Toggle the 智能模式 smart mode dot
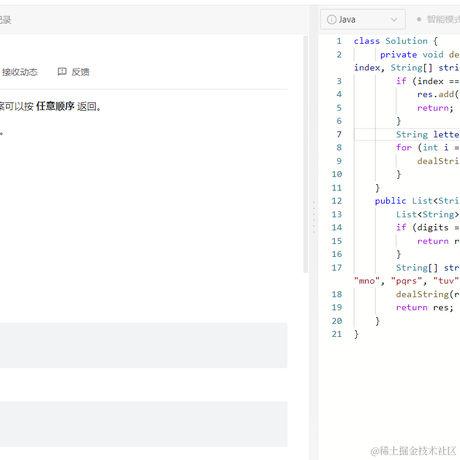 [x=419, y=19]
